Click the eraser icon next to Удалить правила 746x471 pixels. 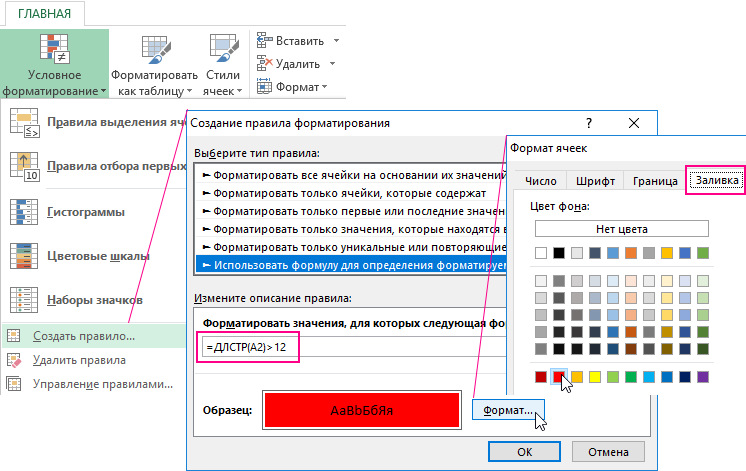[x=14, y=360]
